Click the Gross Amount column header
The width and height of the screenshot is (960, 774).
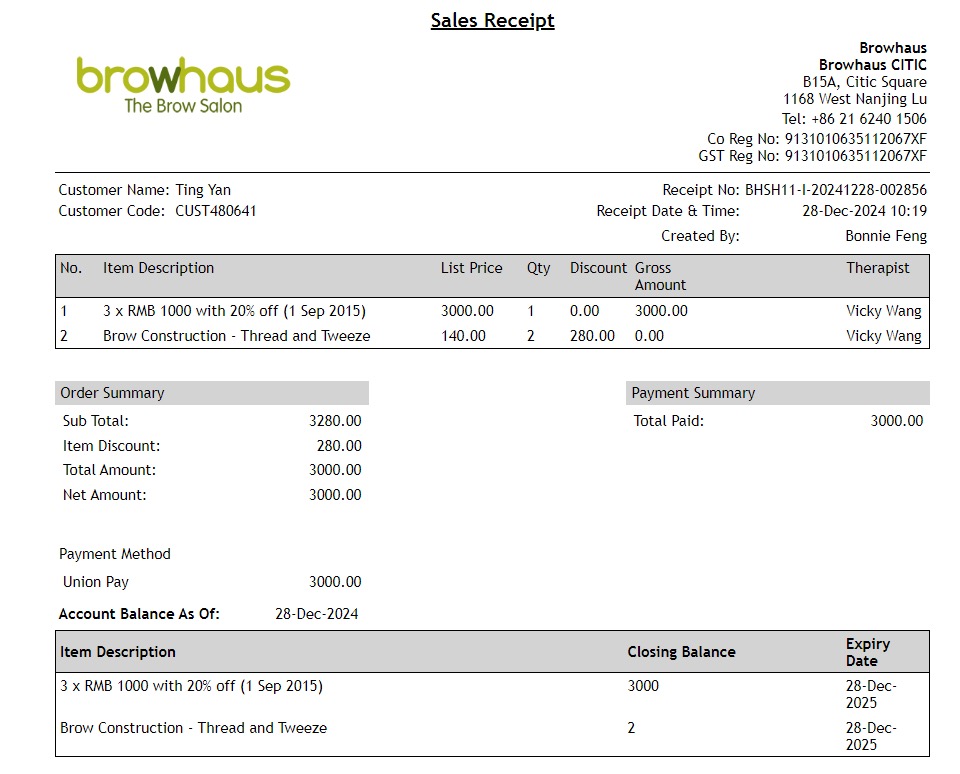(660, 276)
